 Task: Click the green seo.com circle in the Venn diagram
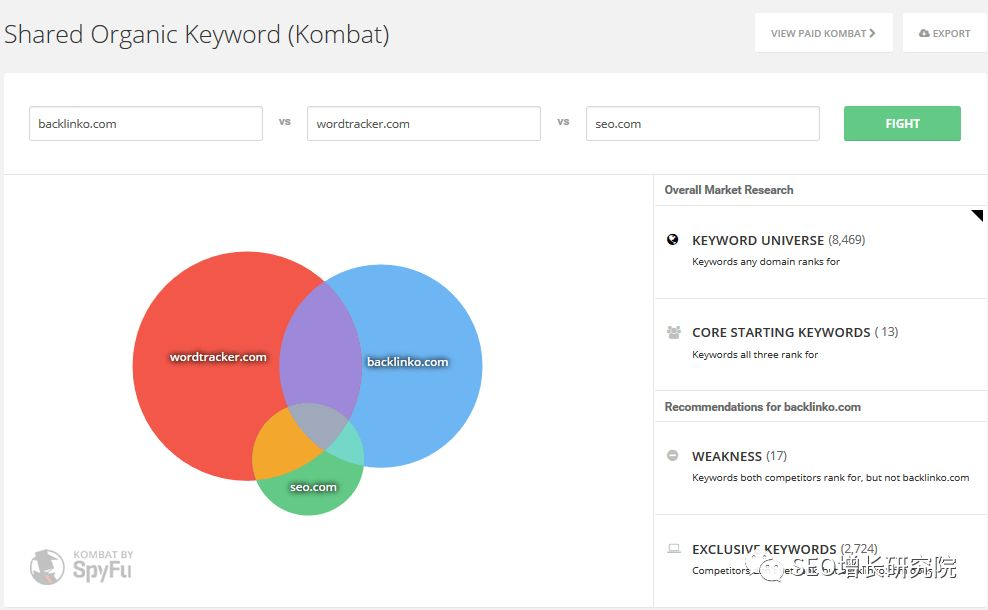tap(309, 488)
